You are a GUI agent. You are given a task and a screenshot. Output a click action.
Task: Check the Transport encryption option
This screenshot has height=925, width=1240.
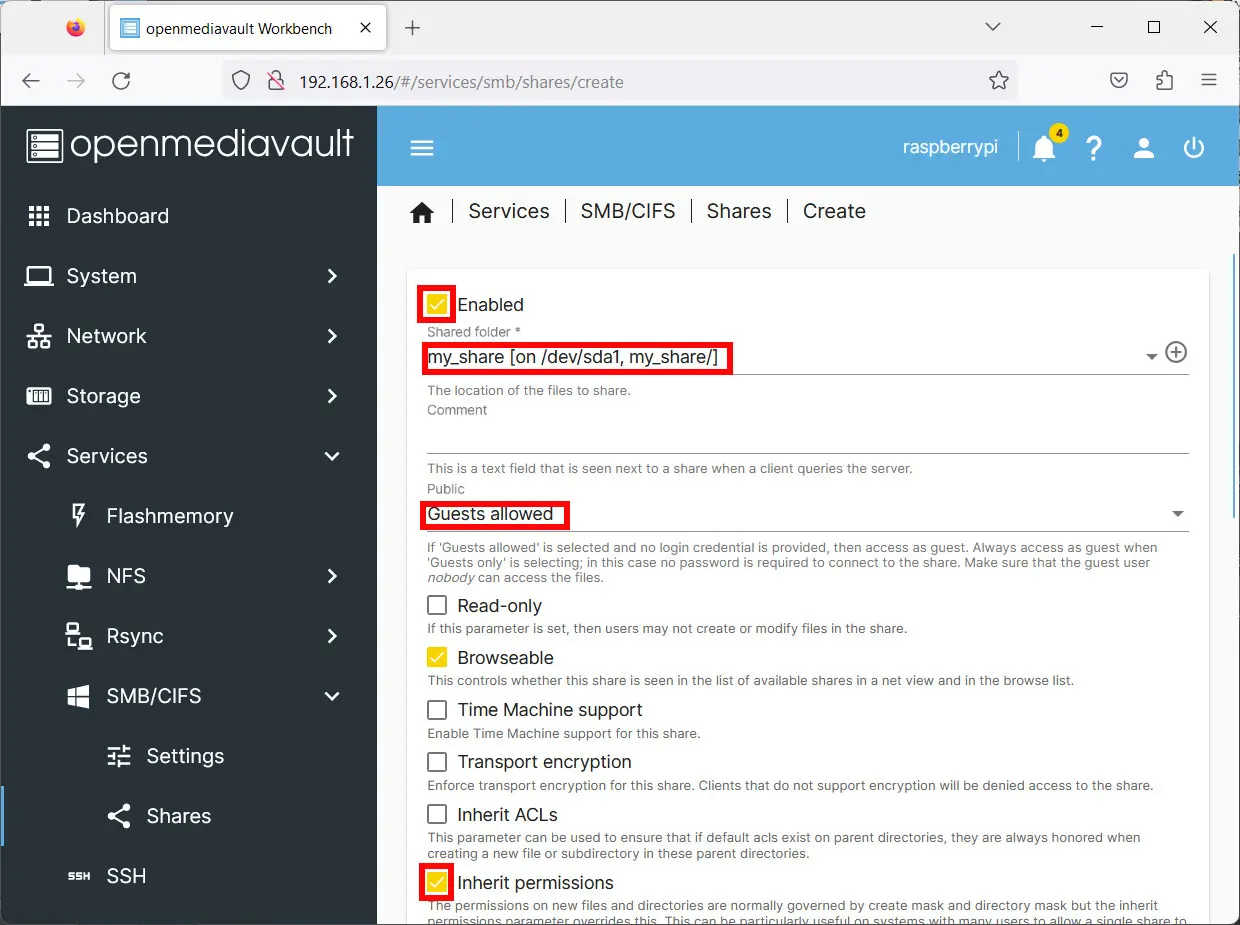(x=437, y=761)
